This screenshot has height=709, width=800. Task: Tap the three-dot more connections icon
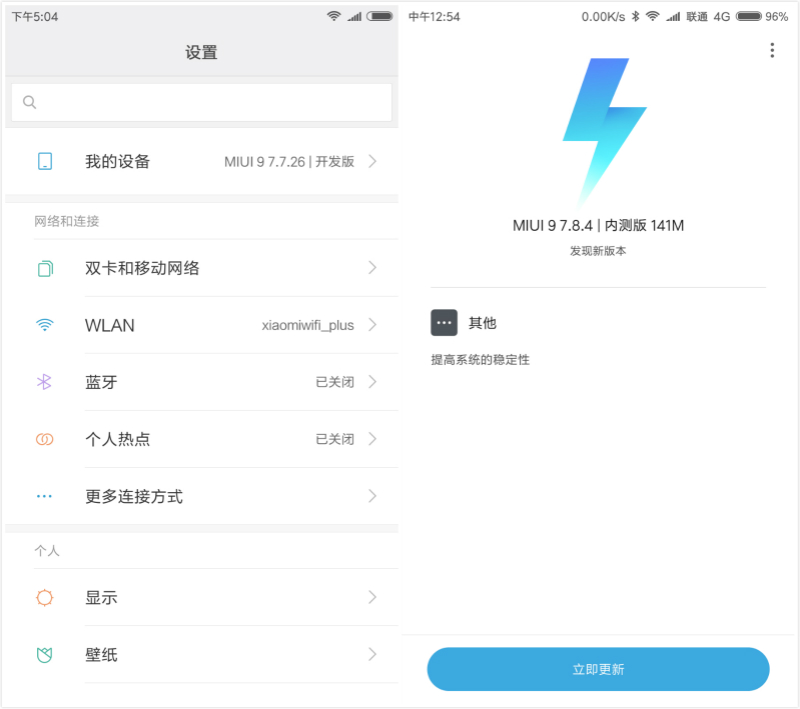[44, 496]
